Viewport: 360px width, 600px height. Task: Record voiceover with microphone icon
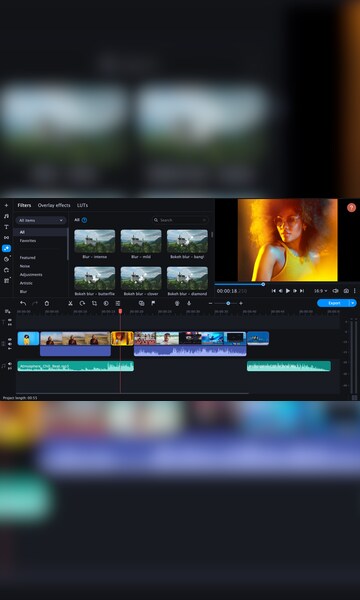(189, 303)
